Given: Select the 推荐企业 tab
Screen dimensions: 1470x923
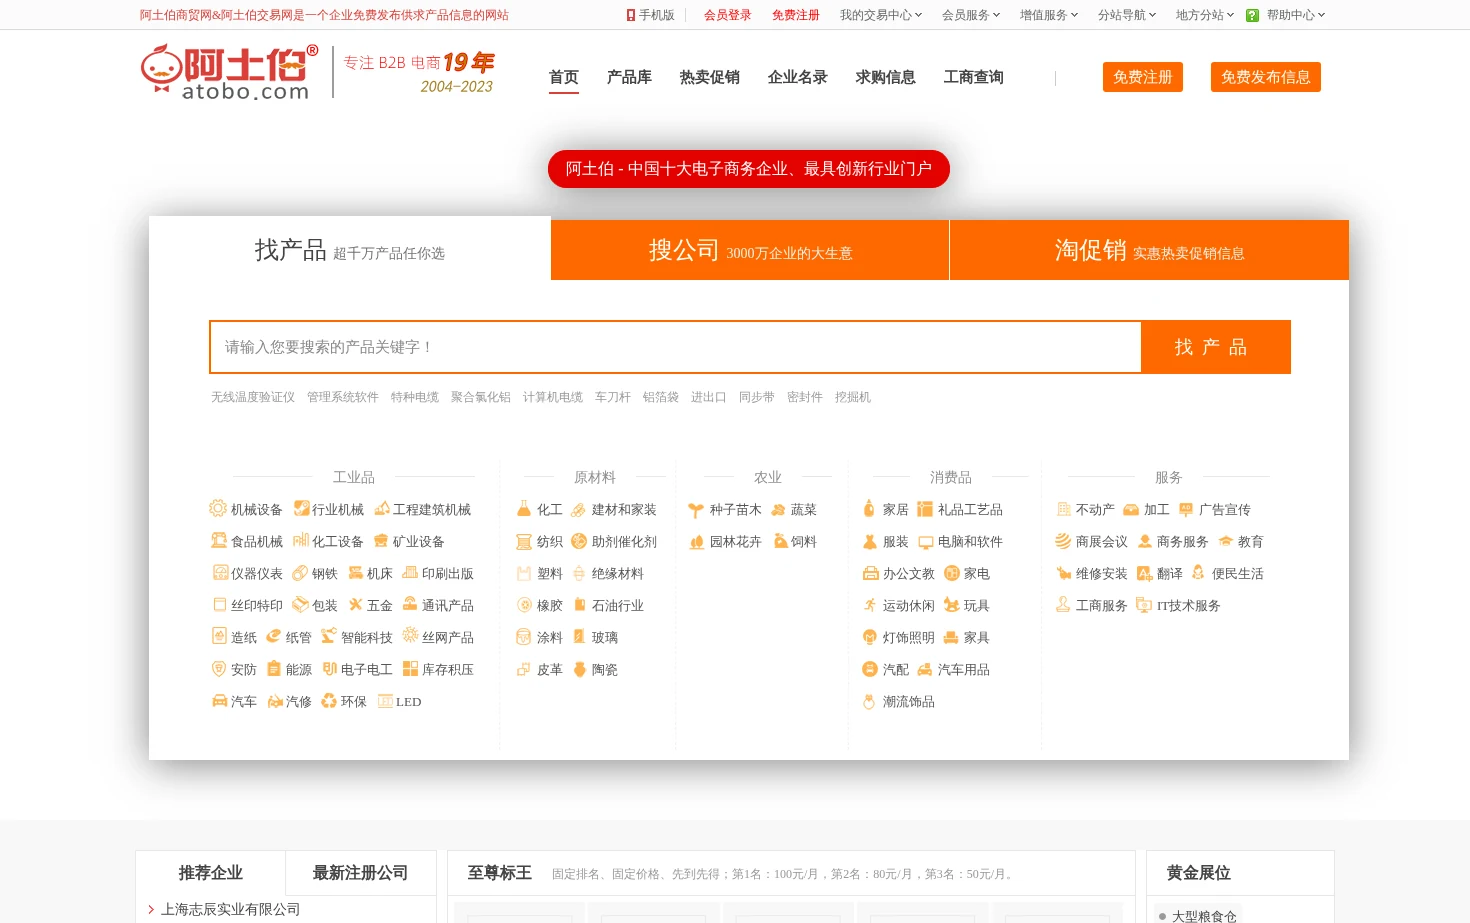Looking at the screenshot, I should 210,873.
